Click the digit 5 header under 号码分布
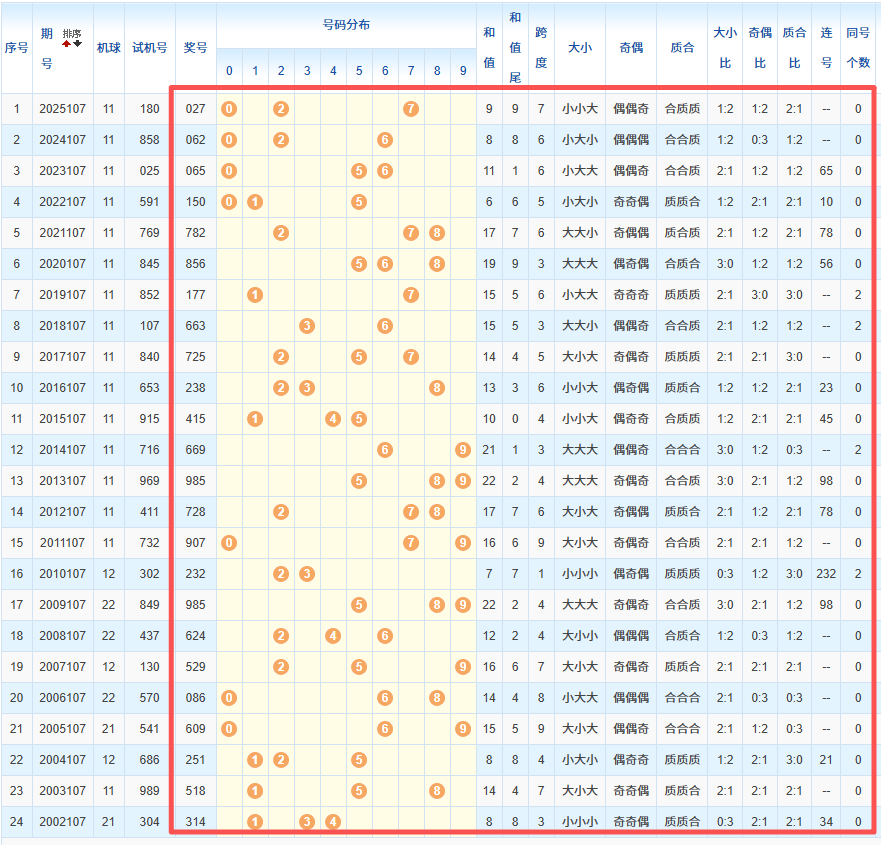Screen dimensions: 881x845 tap(359, 71)
